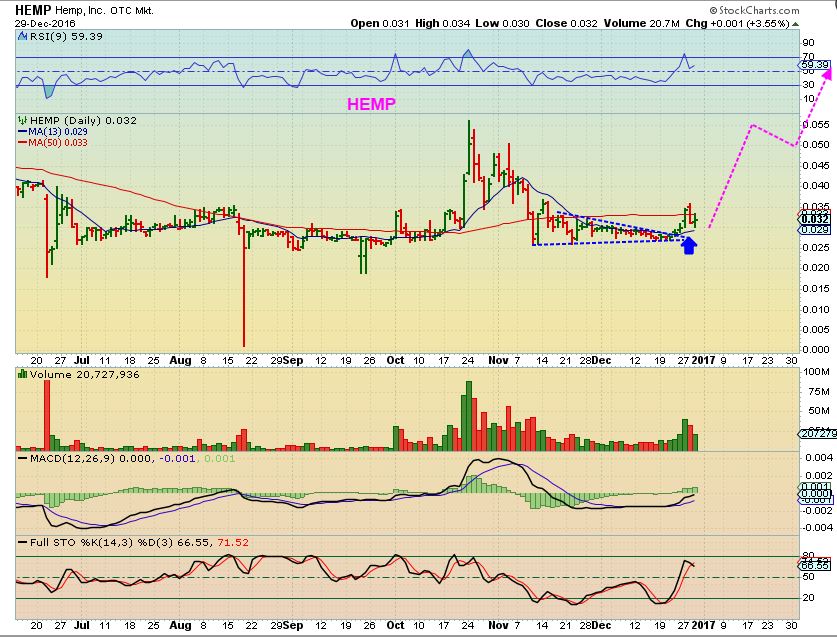The image size is (837, 637).
Task: Click the 'Hemp, Inc.' company name
Action: 80,11
